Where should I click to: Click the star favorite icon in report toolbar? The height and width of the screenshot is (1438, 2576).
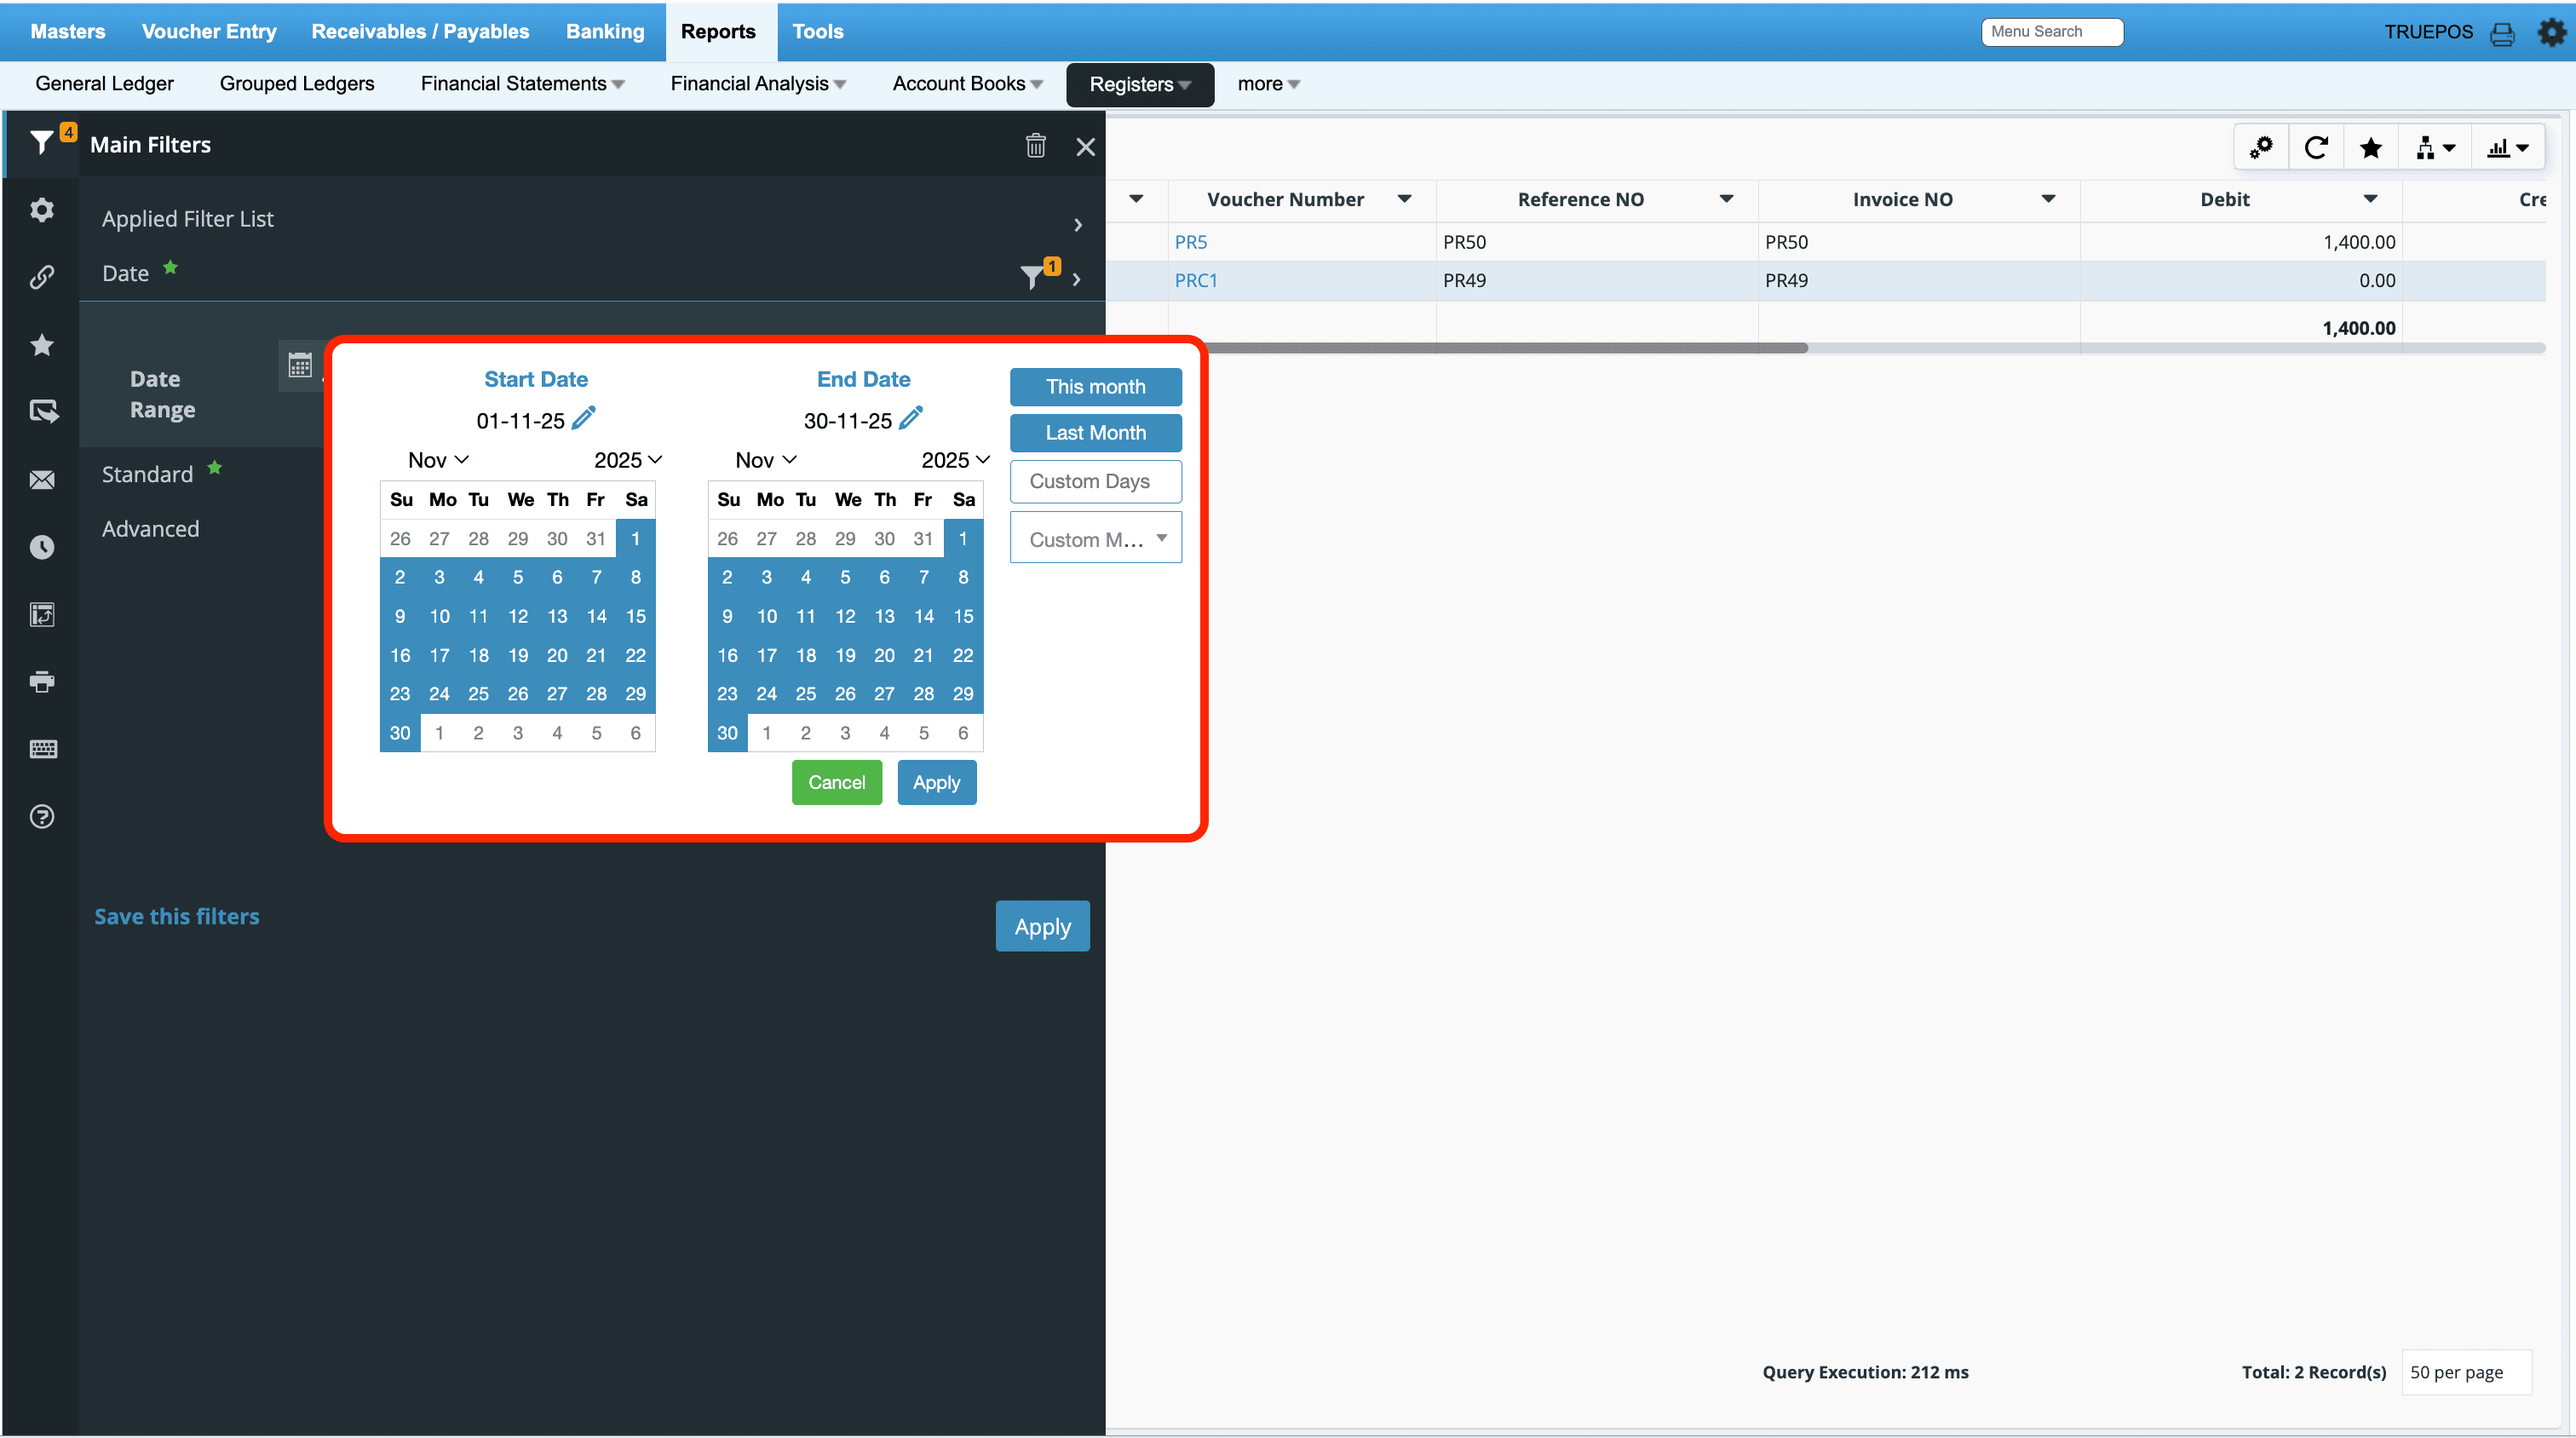pyautogui.click(x=2370, y=148)
